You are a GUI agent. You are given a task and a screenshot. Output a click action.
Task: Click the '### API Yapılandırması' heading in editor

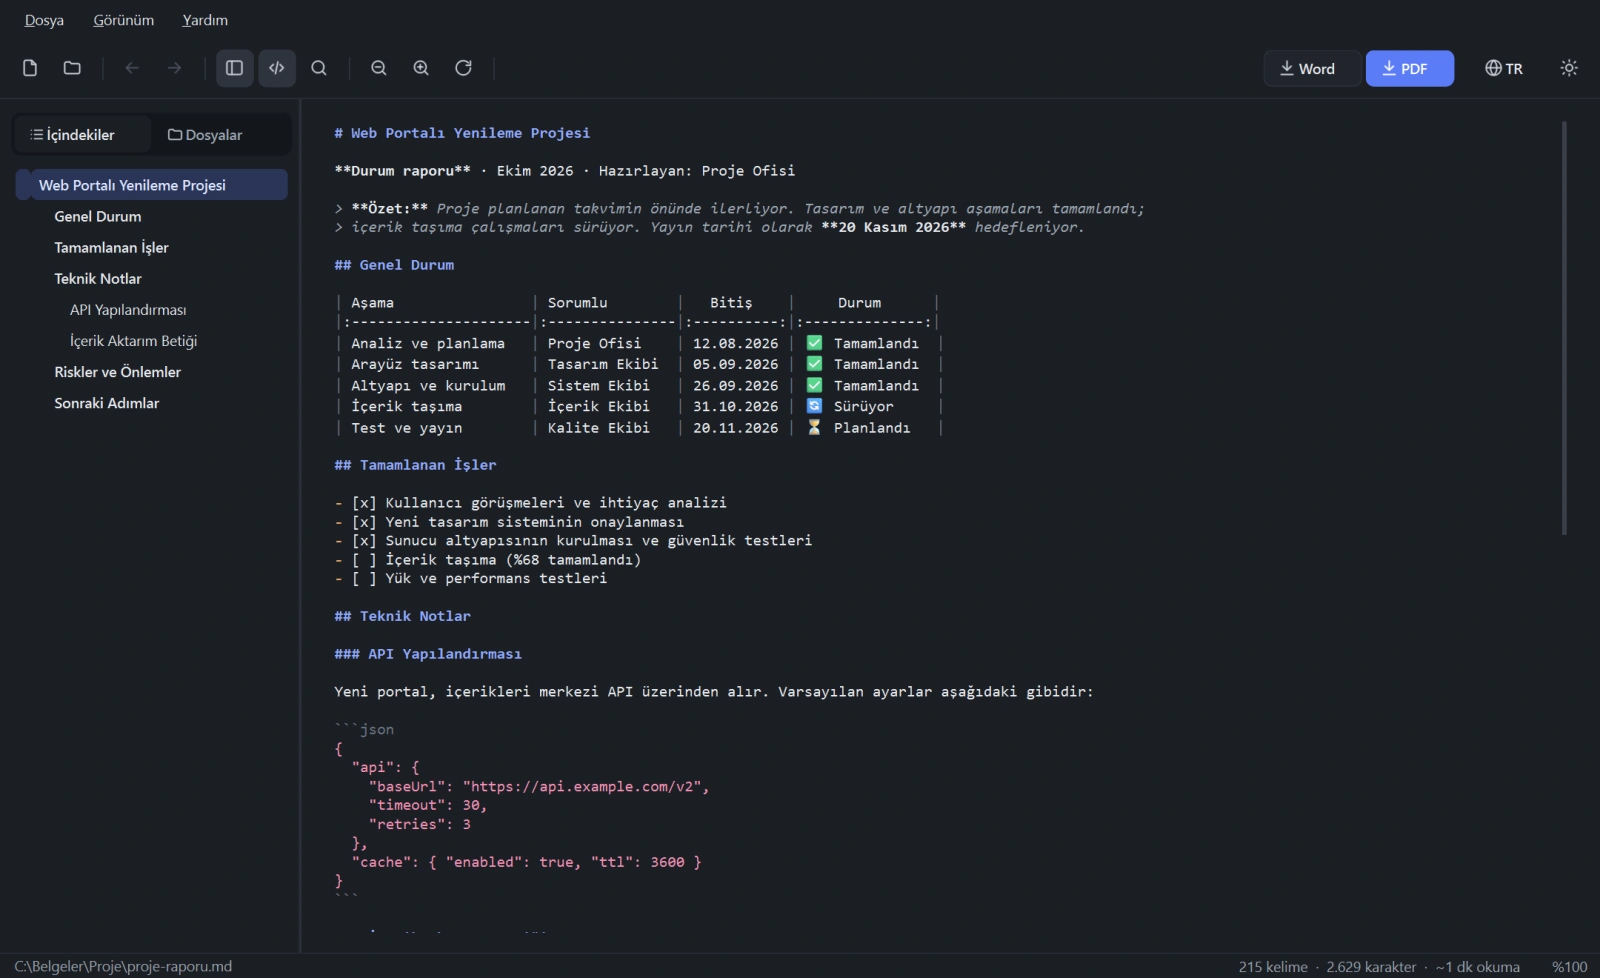click(x=428, y=654)
